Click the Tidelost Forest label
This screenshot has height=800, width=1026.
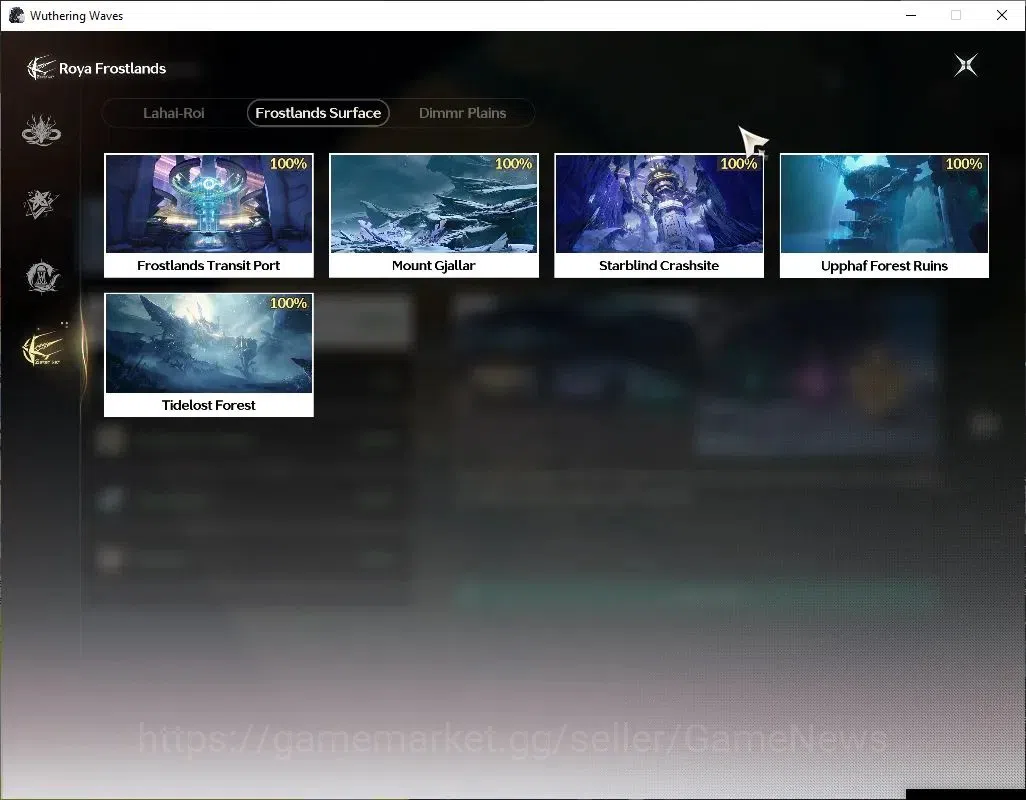coord(208,405)
